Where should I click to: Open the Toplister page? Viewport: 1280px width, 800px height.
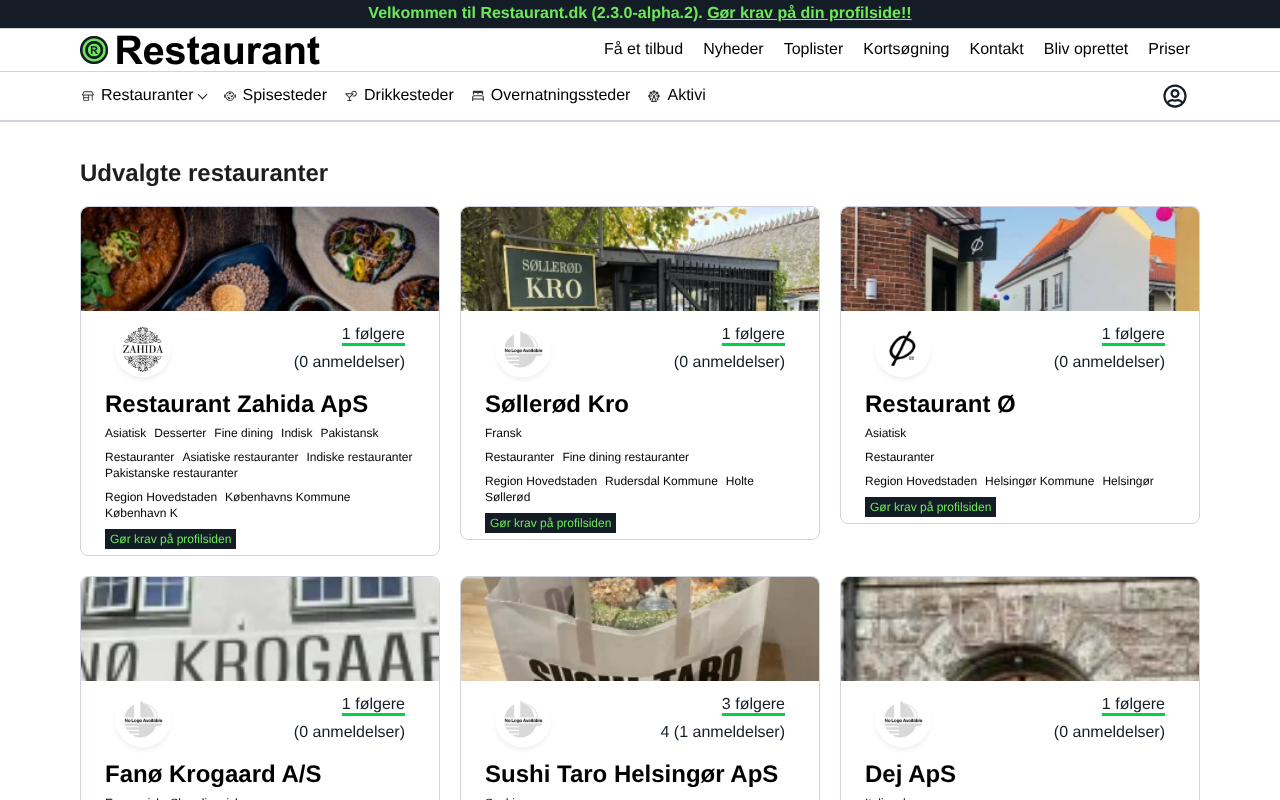click(813, 49)
